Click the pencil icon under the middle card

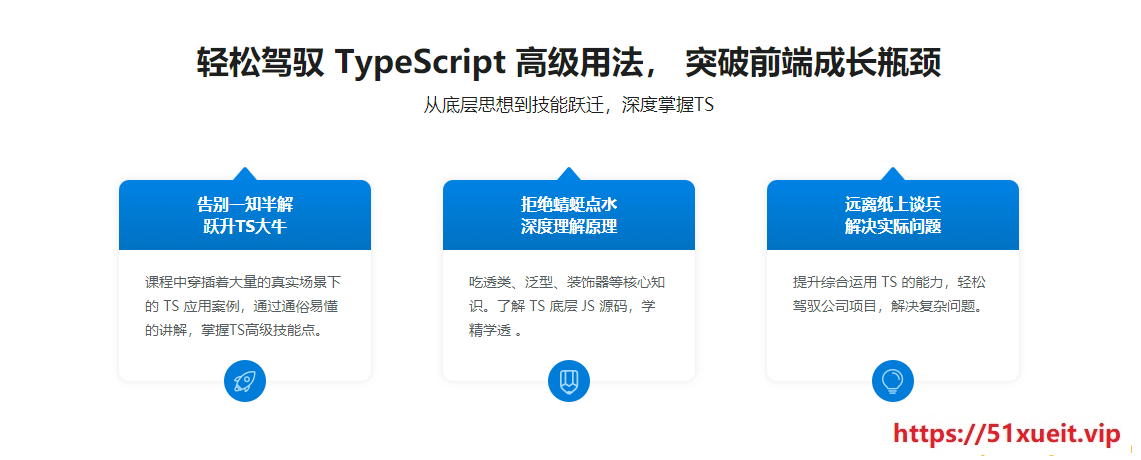tap(569, 381)
